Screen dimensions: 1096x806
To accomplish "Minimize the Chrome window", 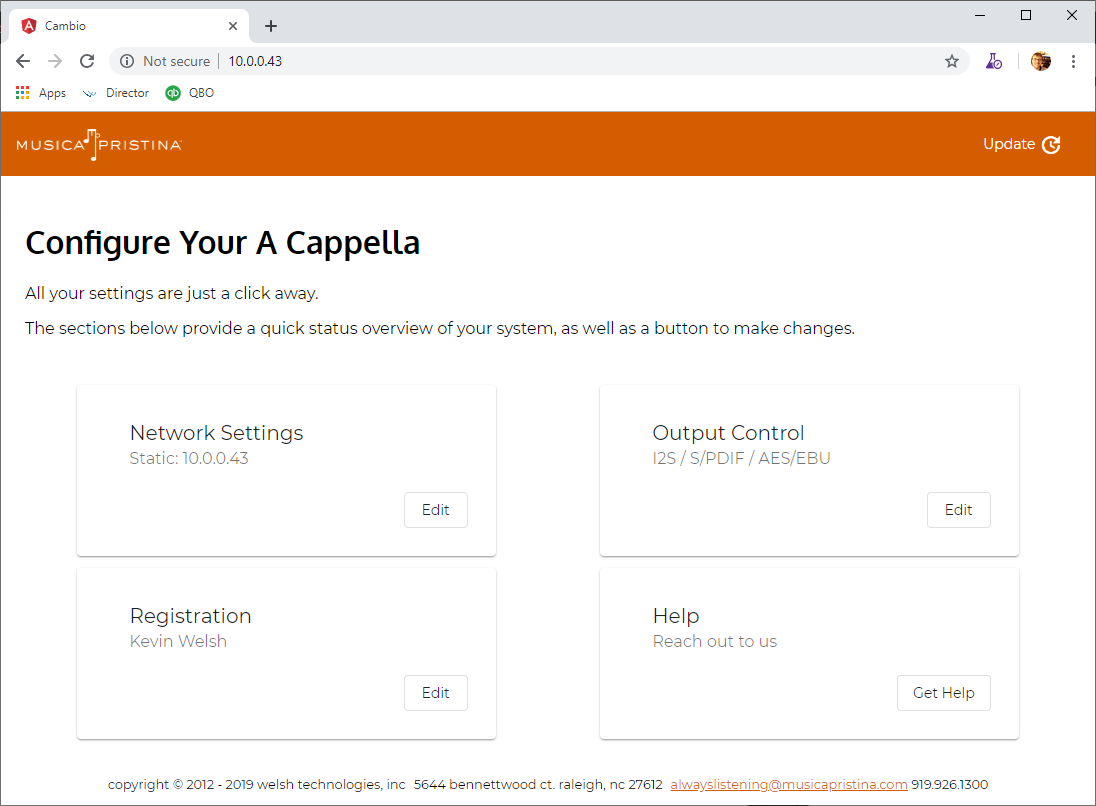I will pyautogui.click(x=980, y=15).
